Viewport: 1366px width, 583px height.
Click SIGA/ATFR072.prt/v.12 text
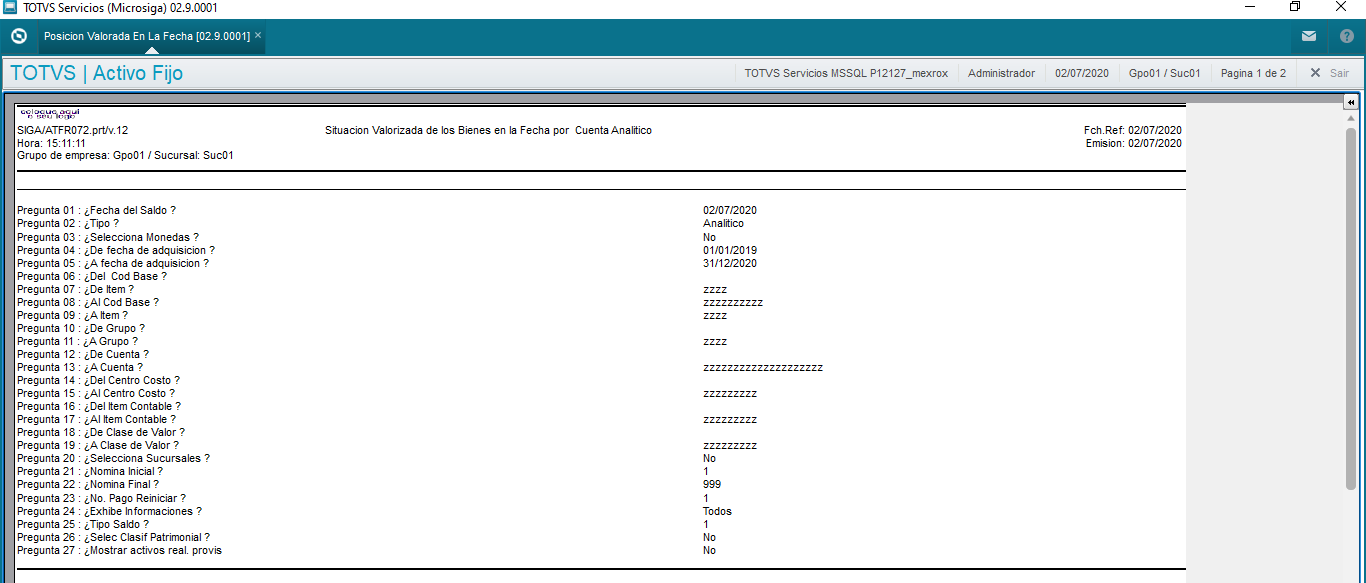pos(73,130)
